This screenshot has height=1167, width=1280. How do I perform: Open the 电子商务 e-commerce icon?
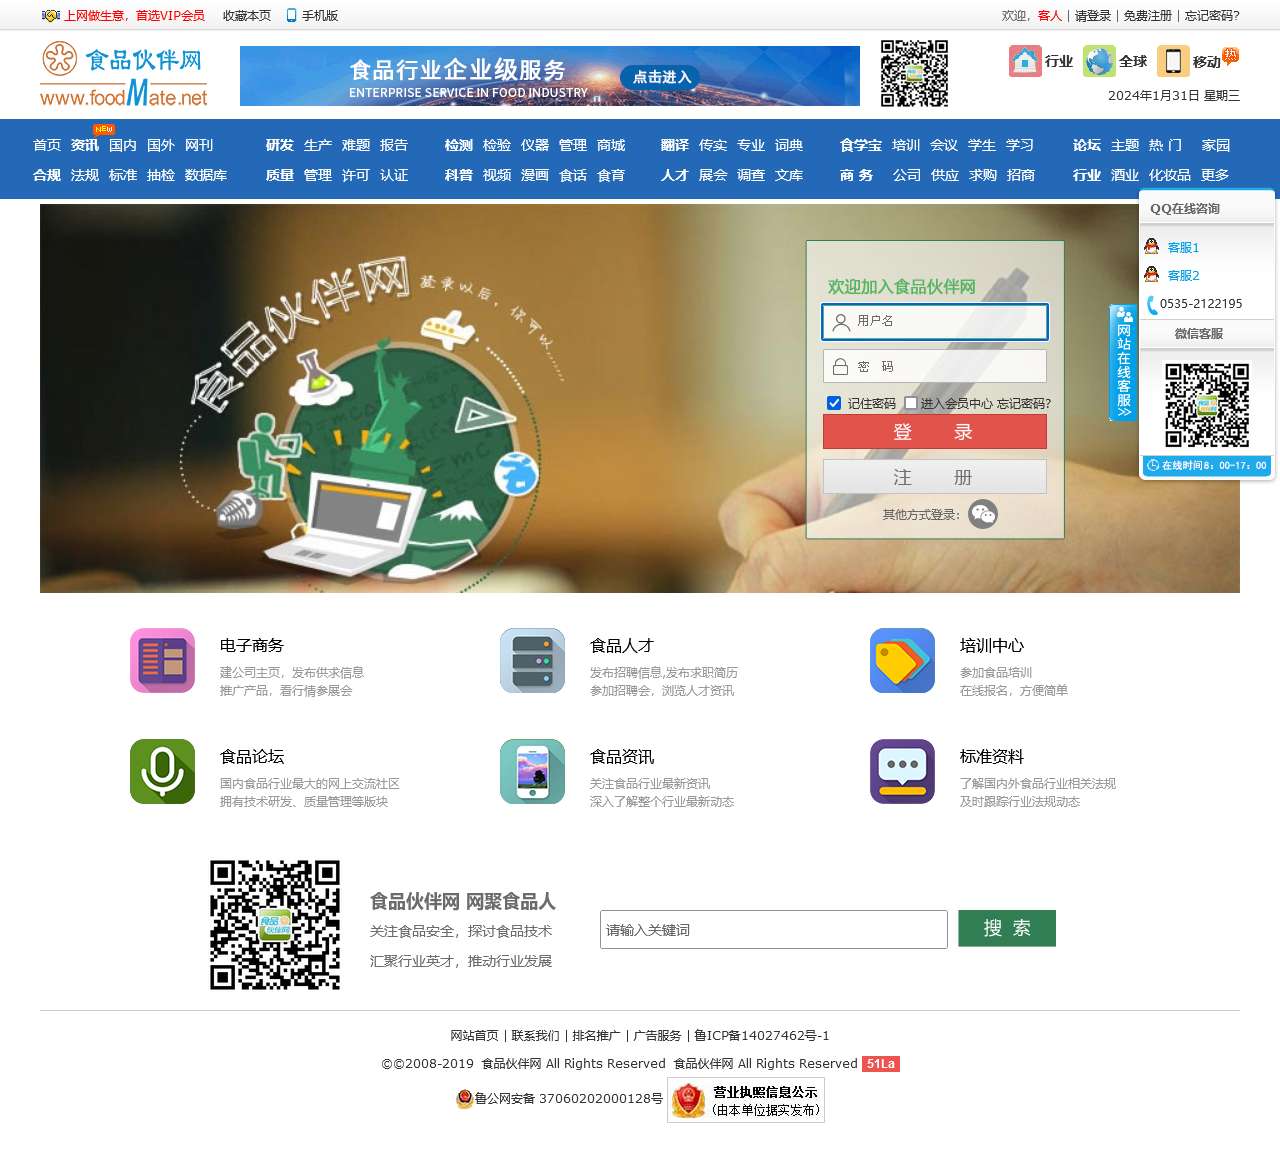(x=162, y=661)
